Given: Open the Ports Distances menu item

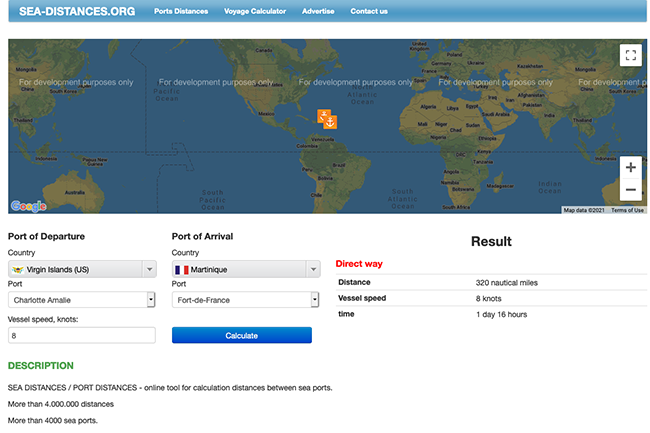Looking at the screenshot, I should [181, 11].
